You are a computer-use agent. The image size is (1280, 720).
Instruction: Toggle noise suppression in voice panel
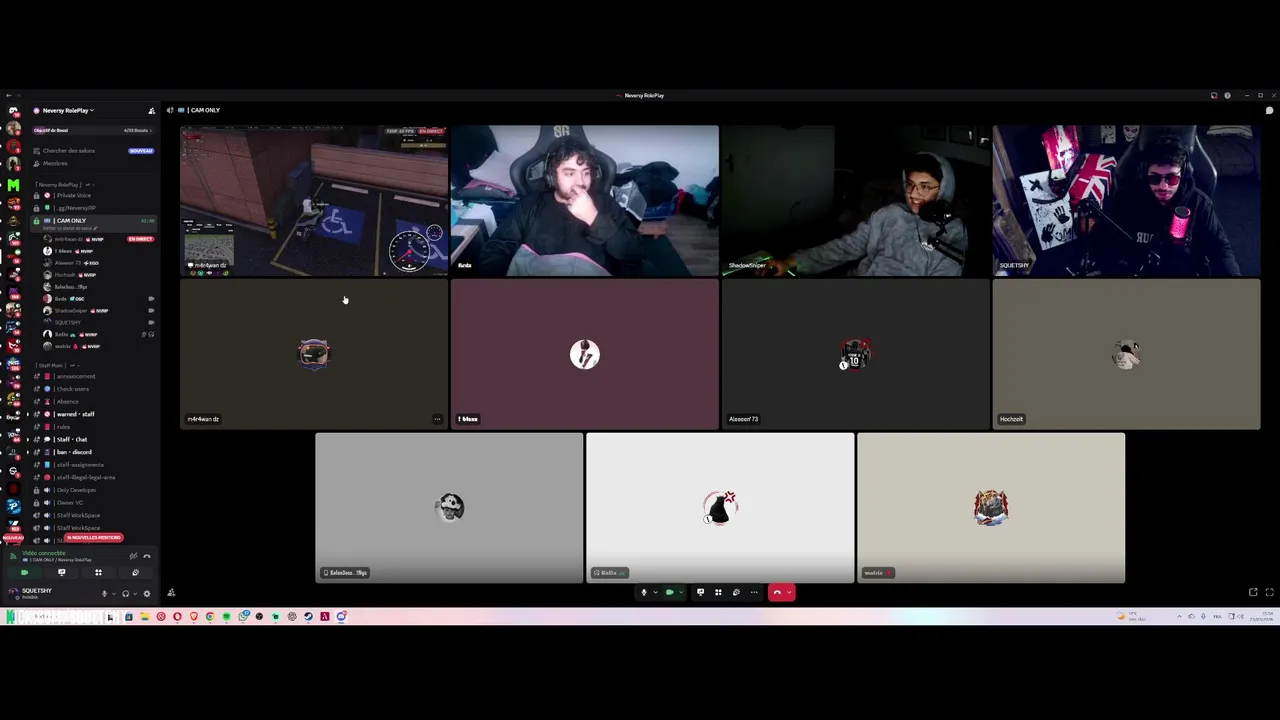(134, 556)
